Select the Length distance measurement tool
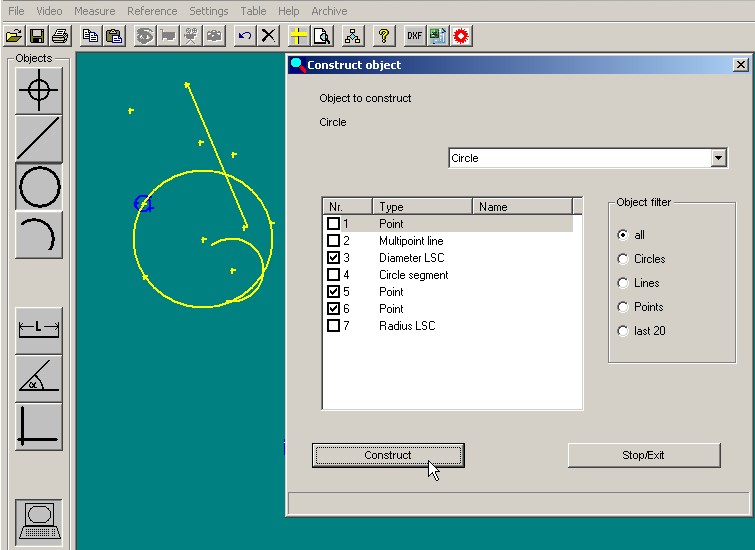 [39, 330]
